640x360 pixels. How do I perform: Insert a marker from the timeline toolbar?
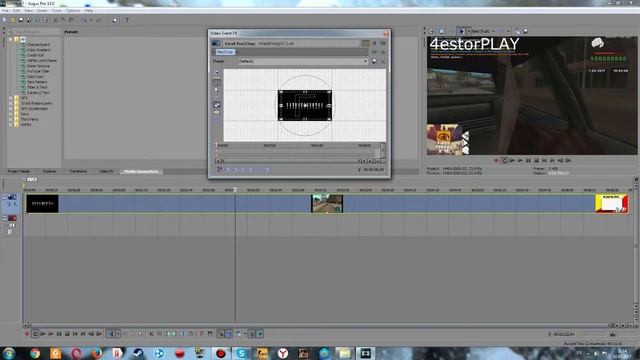coord(202,334)
